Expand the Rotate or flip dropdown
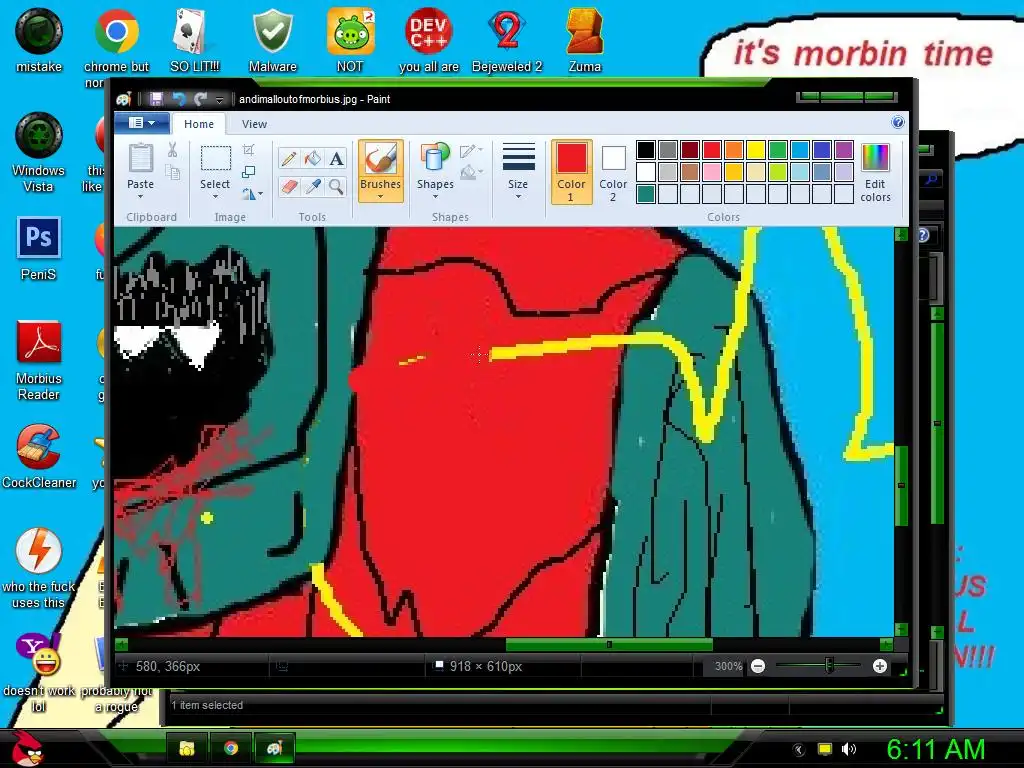This screenshot has width=1024, height=768. (253, 194)
